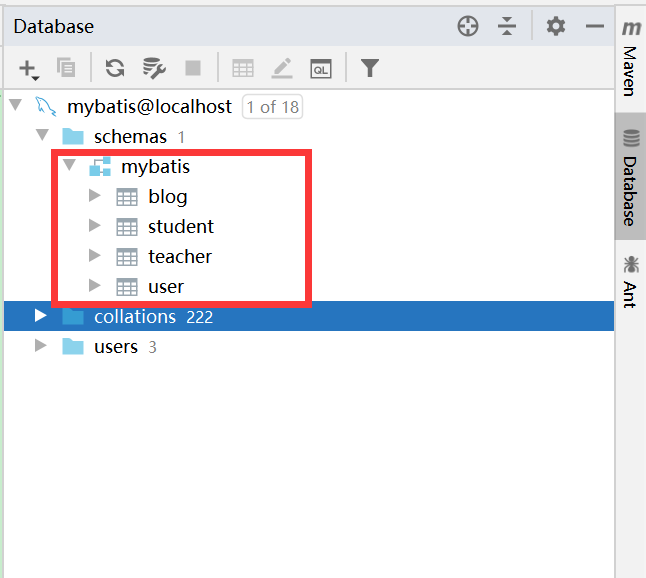646x578 pixels.
Task: Collapse the schemas folder
Action: pos(42,135)
